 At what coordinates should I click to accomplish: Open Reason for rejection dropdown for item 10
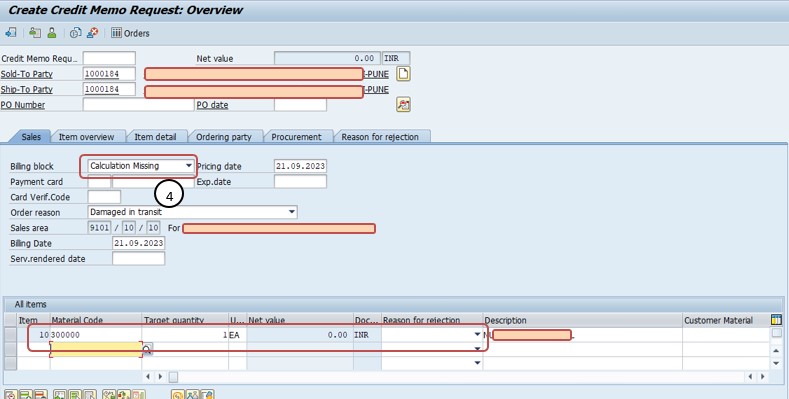[x=477, y=334]
